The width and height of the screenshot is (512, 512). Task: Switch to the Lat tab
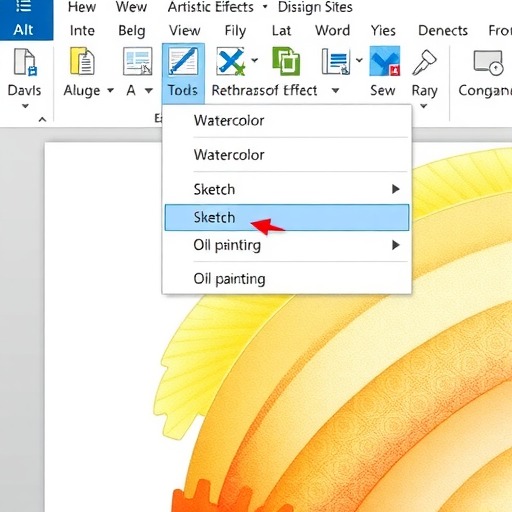(281, 31)
